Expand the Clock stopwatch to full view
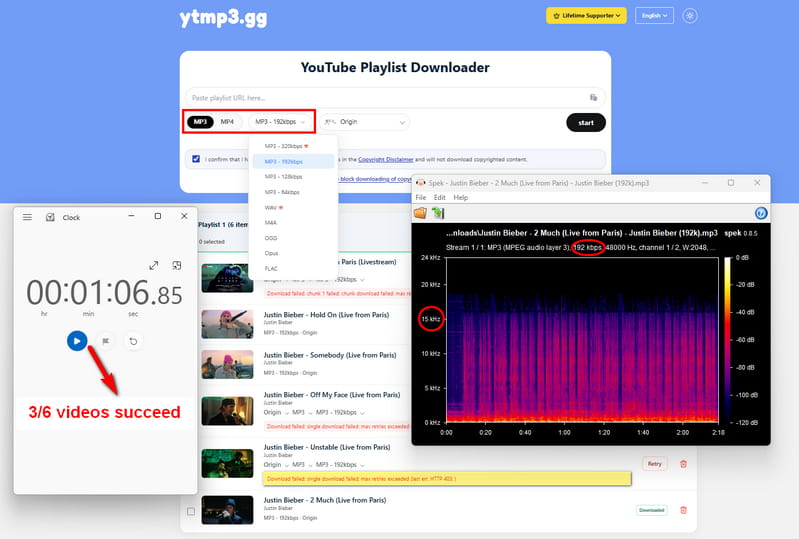This screenshot has width=799, height=539. [x=153, y=265]
